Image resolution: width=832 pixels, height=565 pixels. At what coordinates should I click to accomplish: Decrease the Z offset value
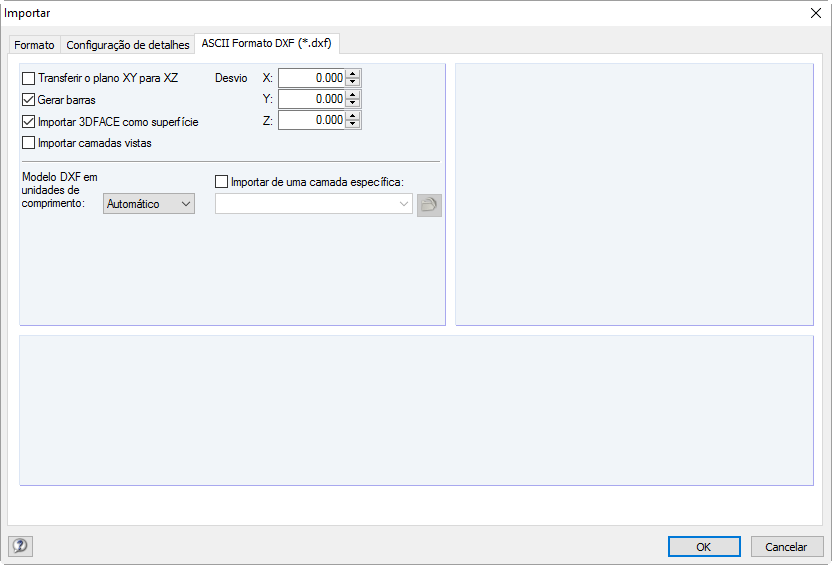[x=353, y=124]
